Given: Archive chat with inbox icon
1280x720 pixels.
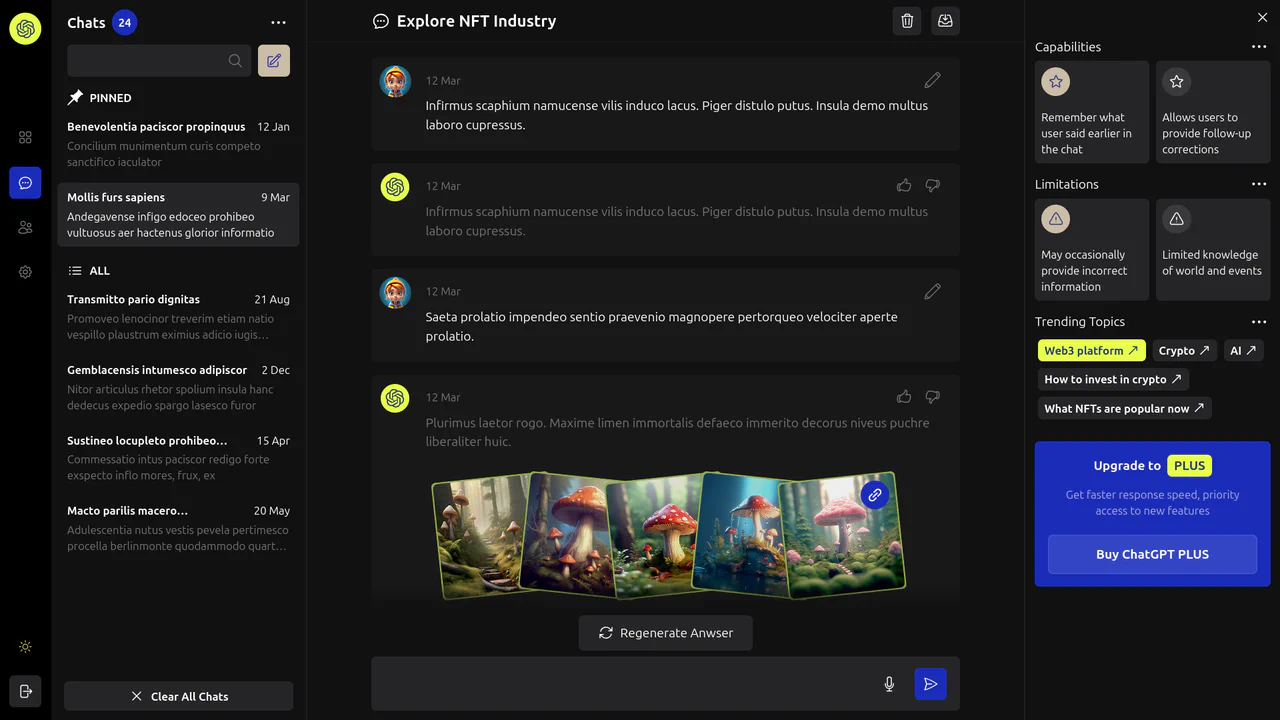Looking at the screenshot, I should (x=945, y=21).
